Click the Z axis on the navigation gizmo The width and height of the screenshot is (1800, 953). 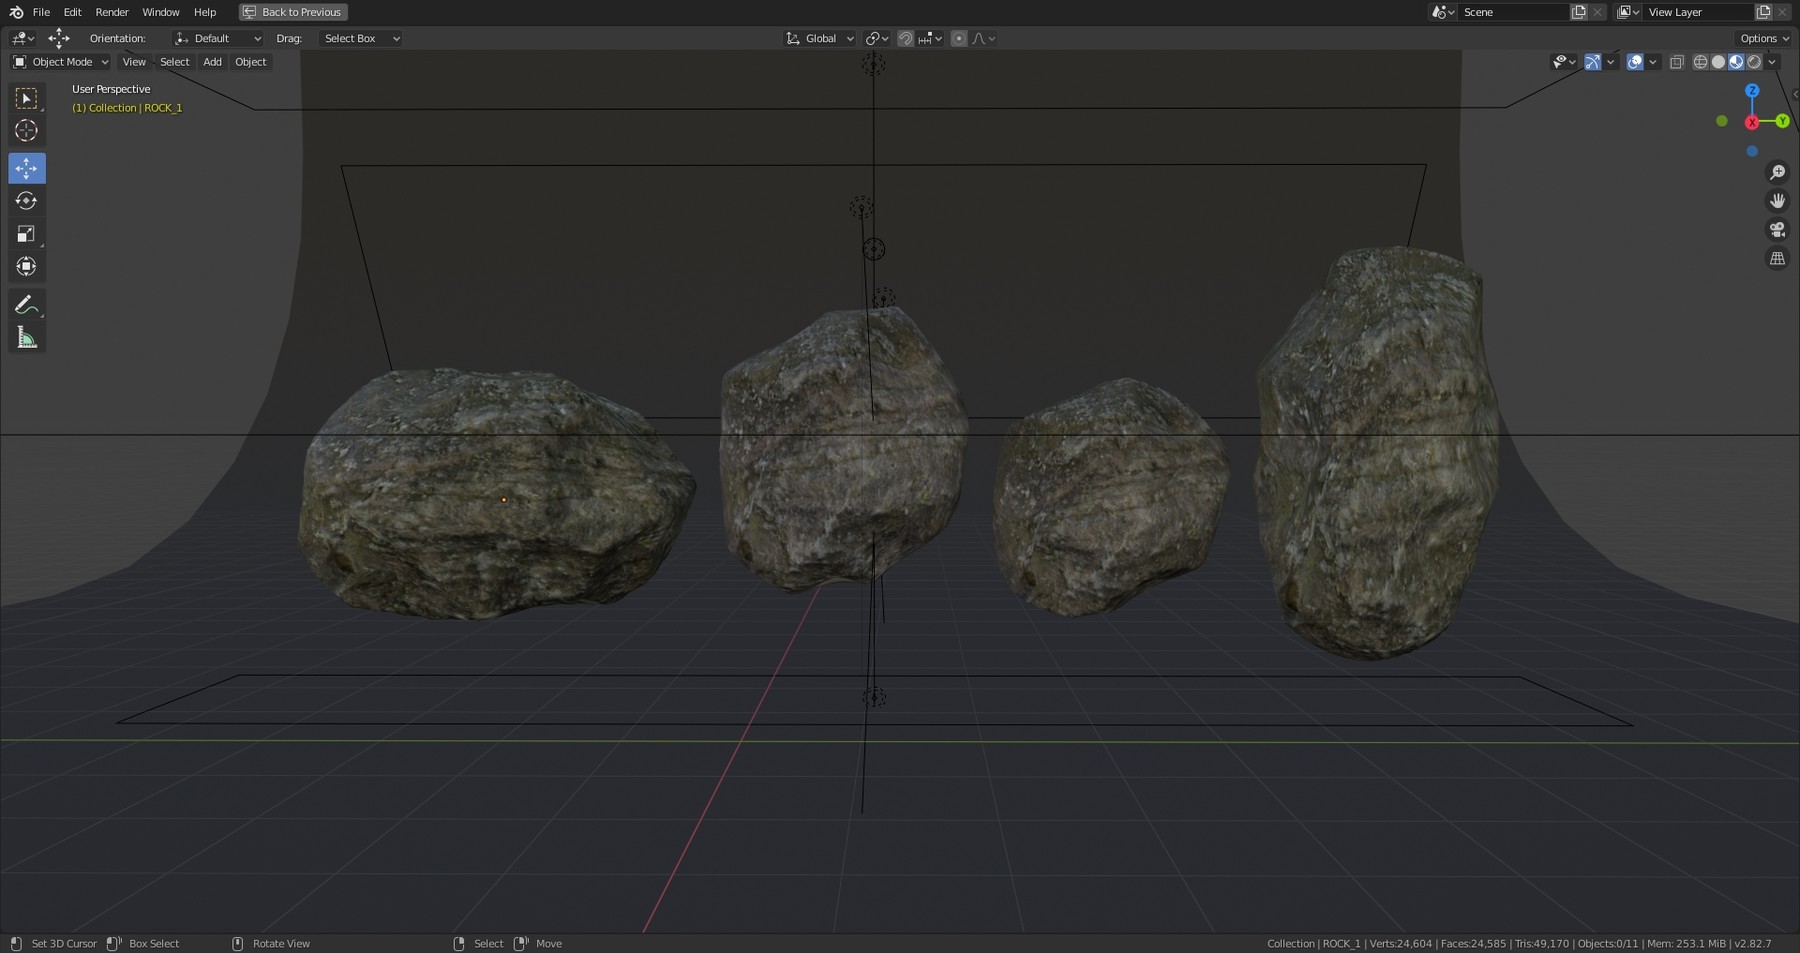click(x=1752, y=90)
